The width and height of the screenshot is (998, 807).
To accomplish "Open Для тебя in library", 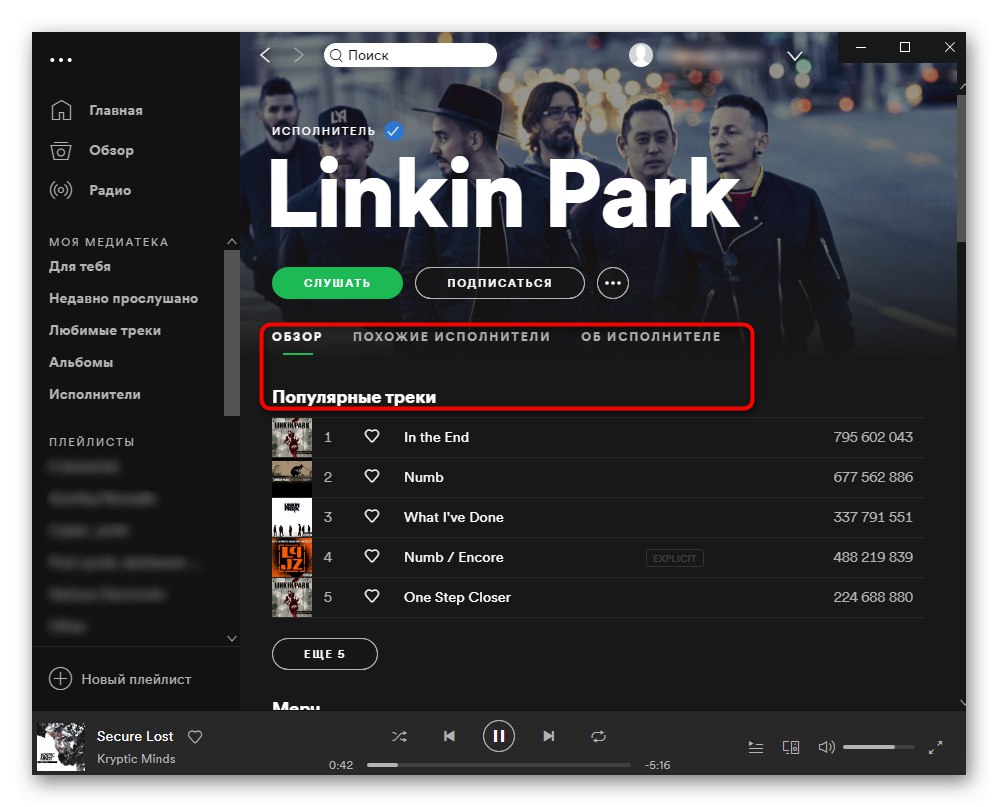I will pyautogui.click(x=80, y=267).
